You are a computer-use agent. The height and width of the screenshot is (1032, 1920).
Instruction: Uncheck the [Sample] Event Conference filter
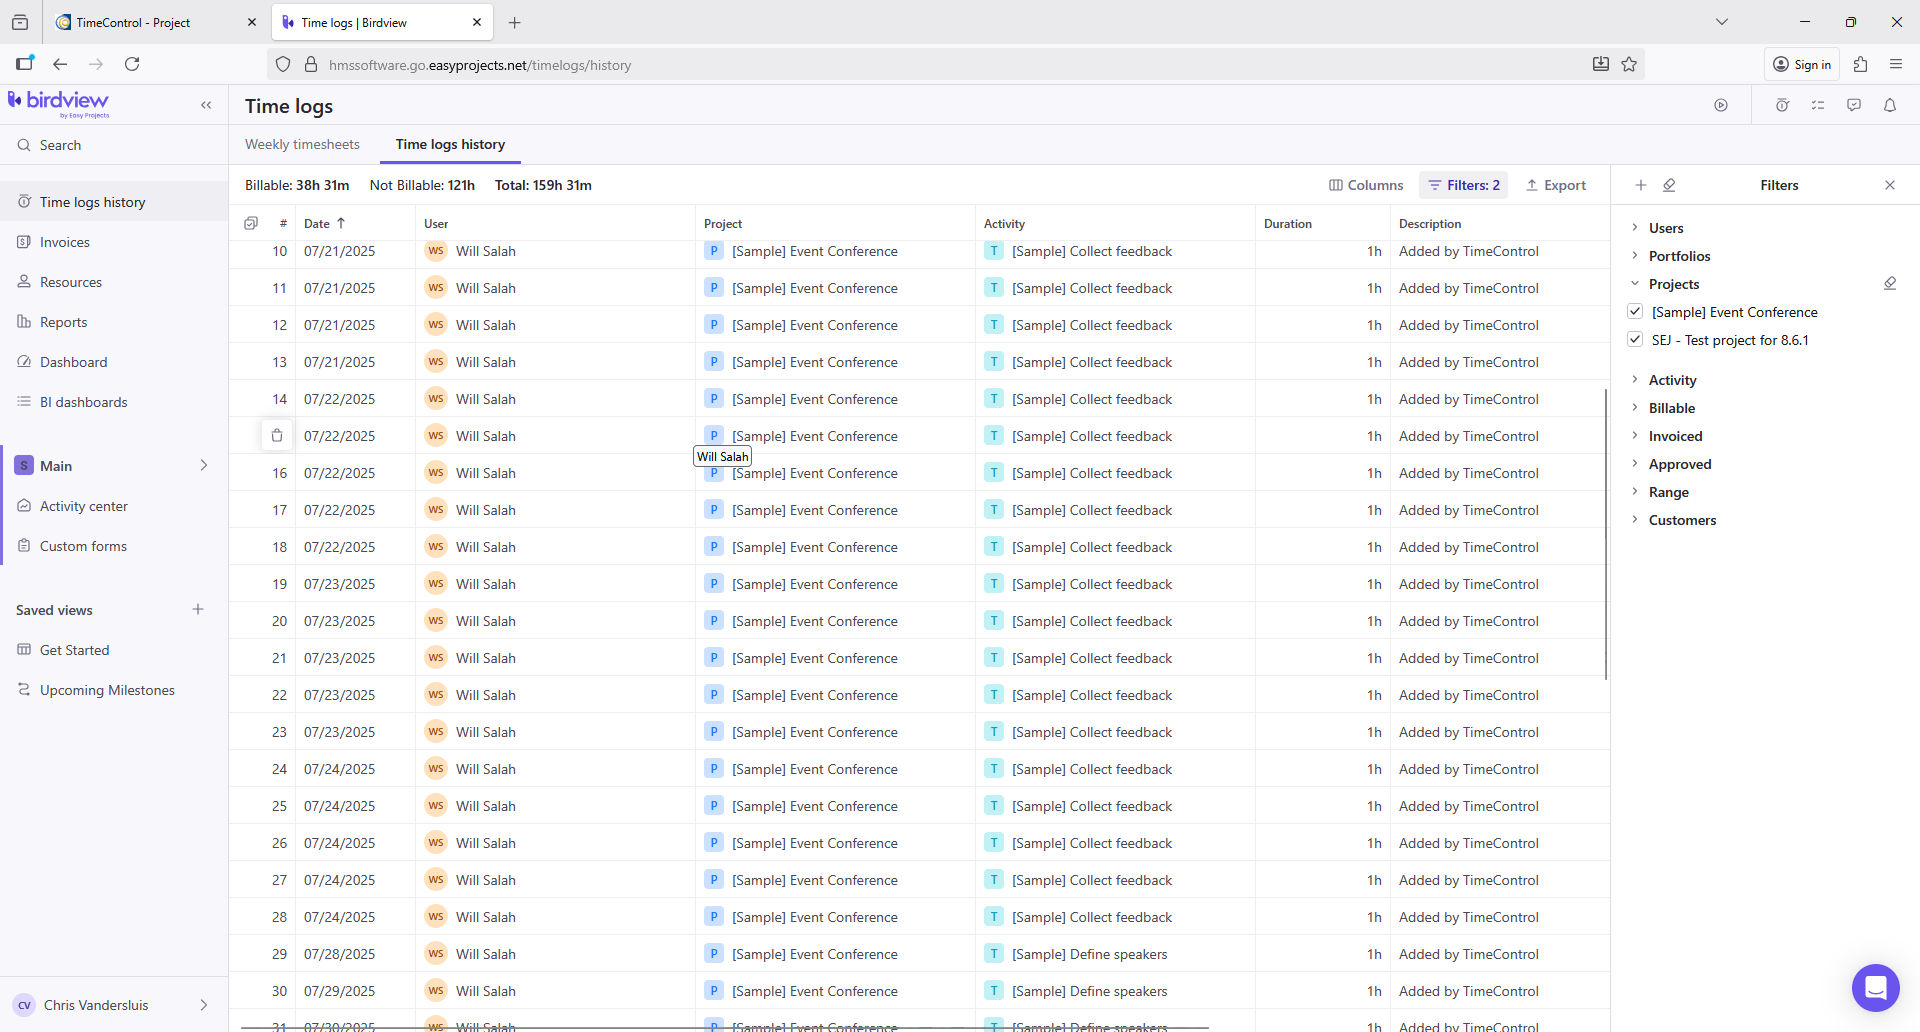click(1635, 312)
